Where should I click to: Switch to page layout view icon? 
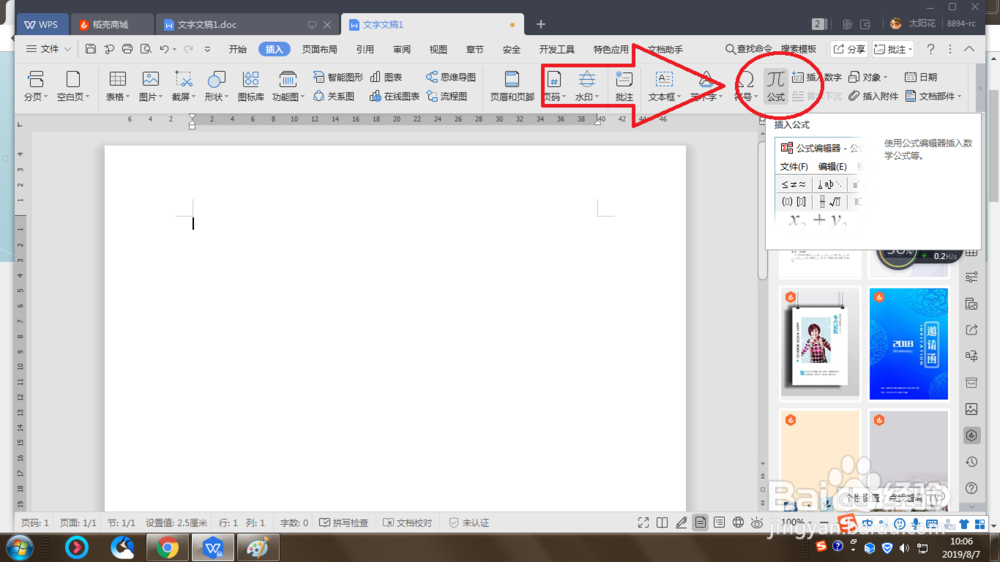click(x=700, y=522)
